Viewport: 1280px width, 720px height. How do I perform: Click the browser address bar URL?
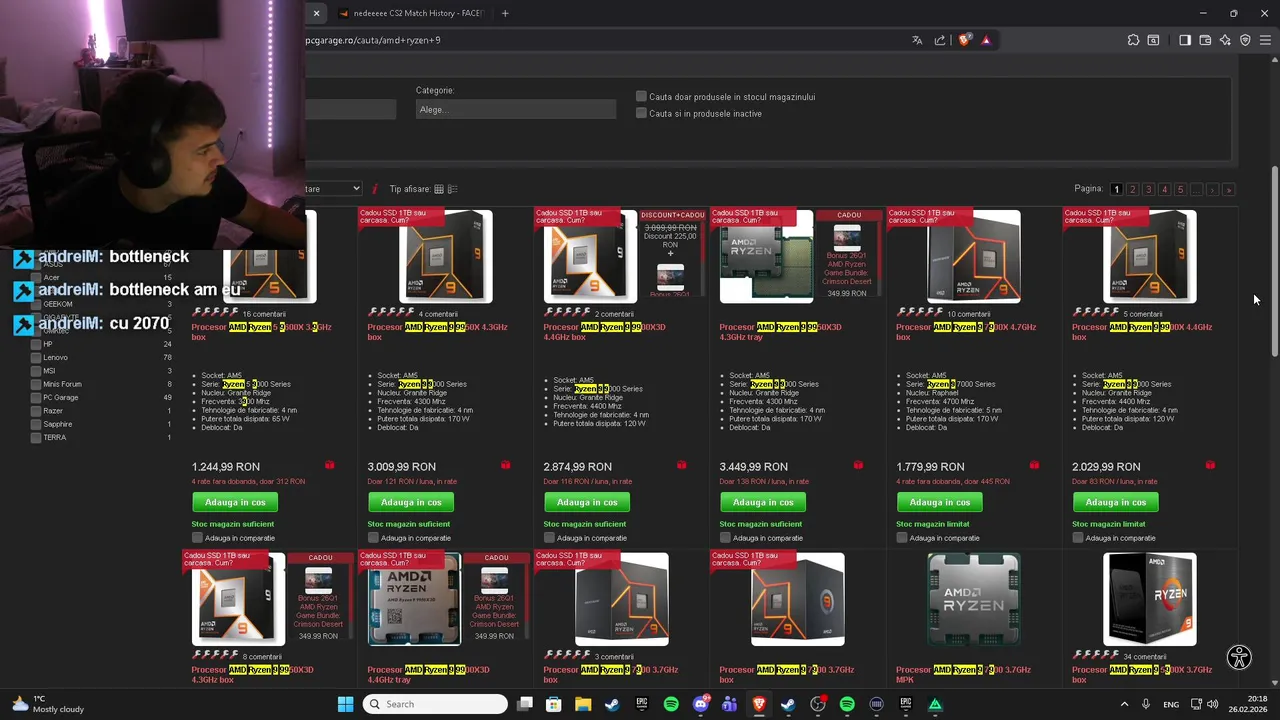[373, 40]
